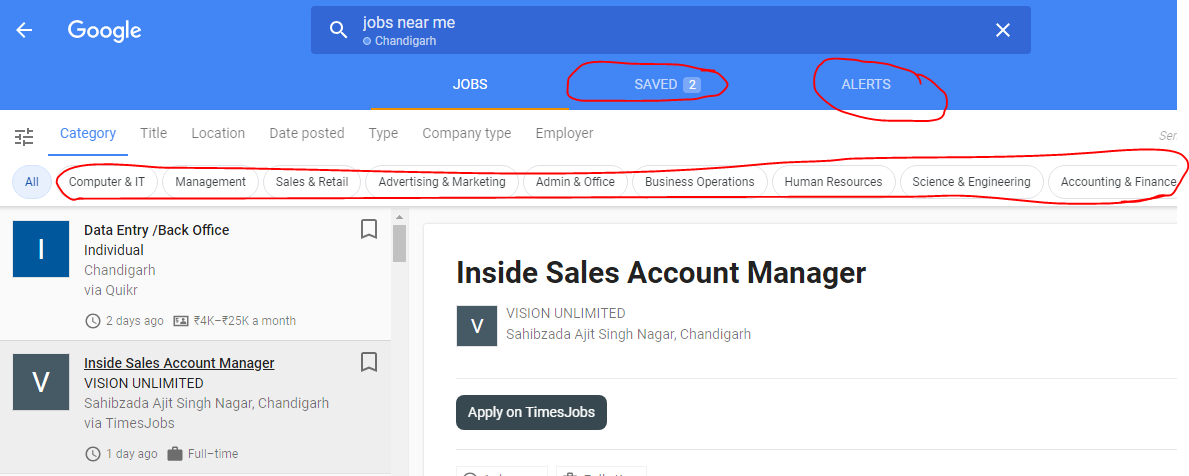Expand the Employer filter
This screenshot has width=1189, height=476.
(564, 133)
